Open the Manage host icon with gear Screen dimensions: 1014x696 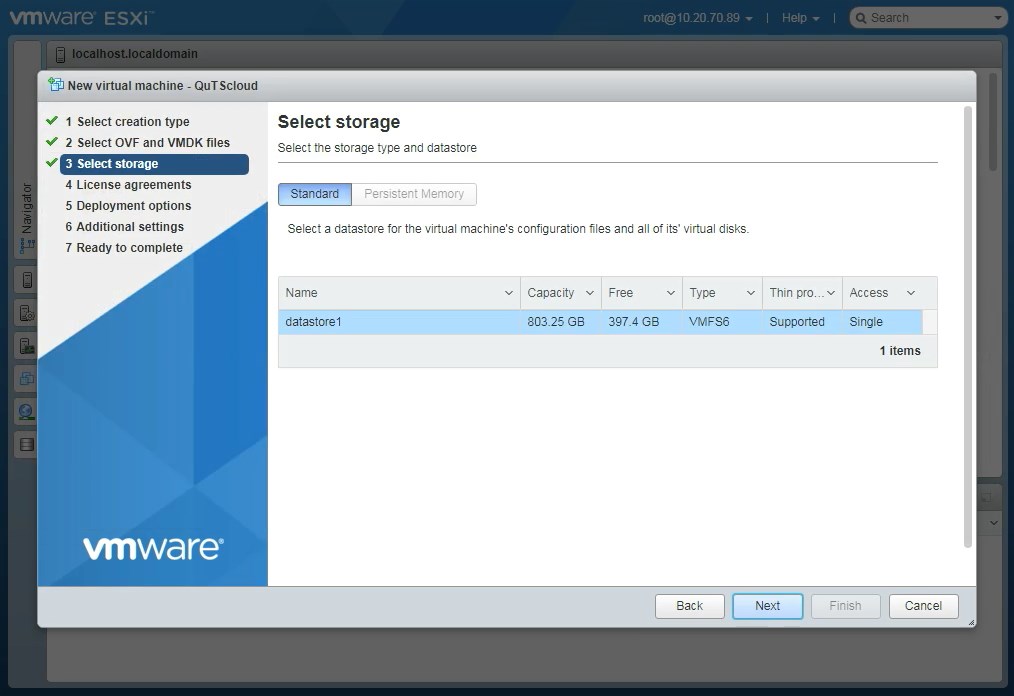coord(27,313)
